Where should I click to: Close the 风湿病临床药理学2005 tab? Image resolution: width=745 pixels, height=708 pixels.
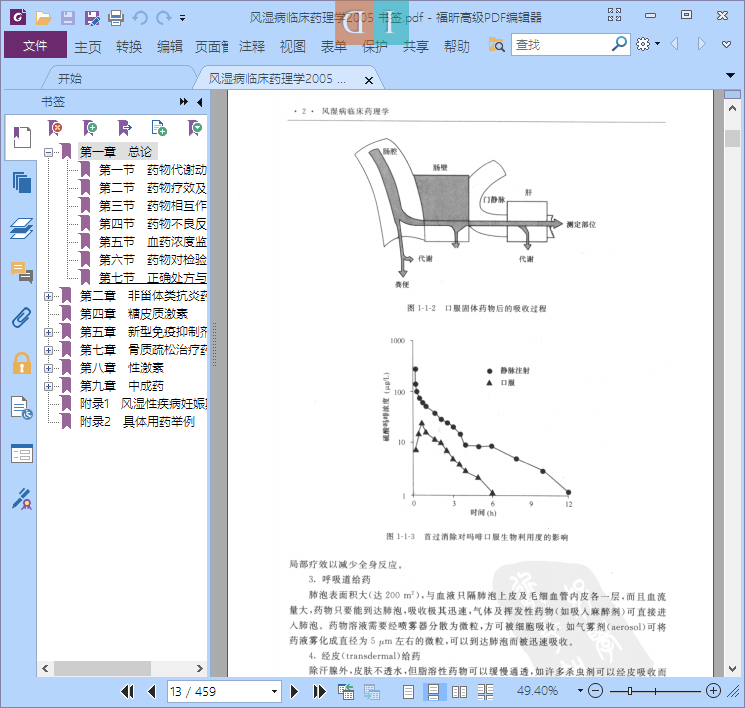click(x=369, y=80)
